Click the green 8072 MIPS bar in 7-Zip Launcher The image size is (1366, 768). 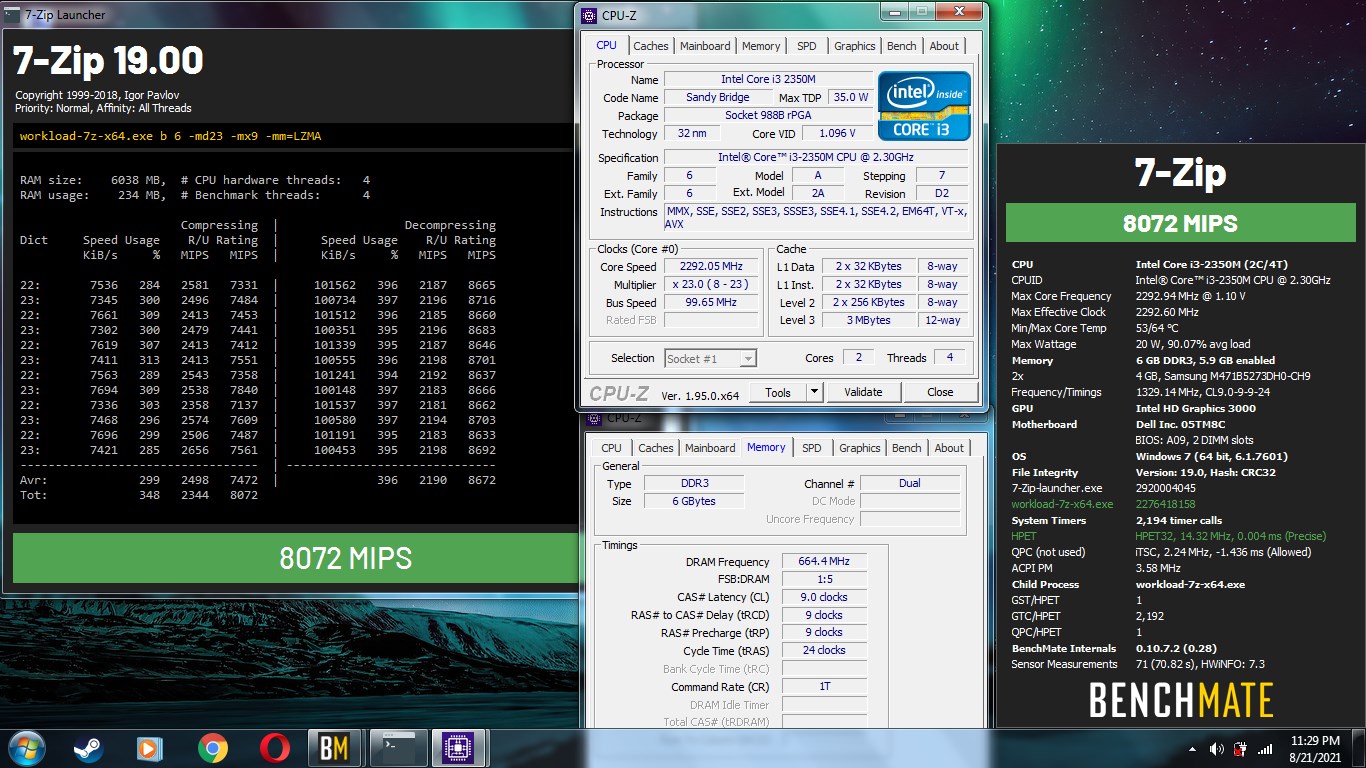pyautogui.click(x=295, y=558)
